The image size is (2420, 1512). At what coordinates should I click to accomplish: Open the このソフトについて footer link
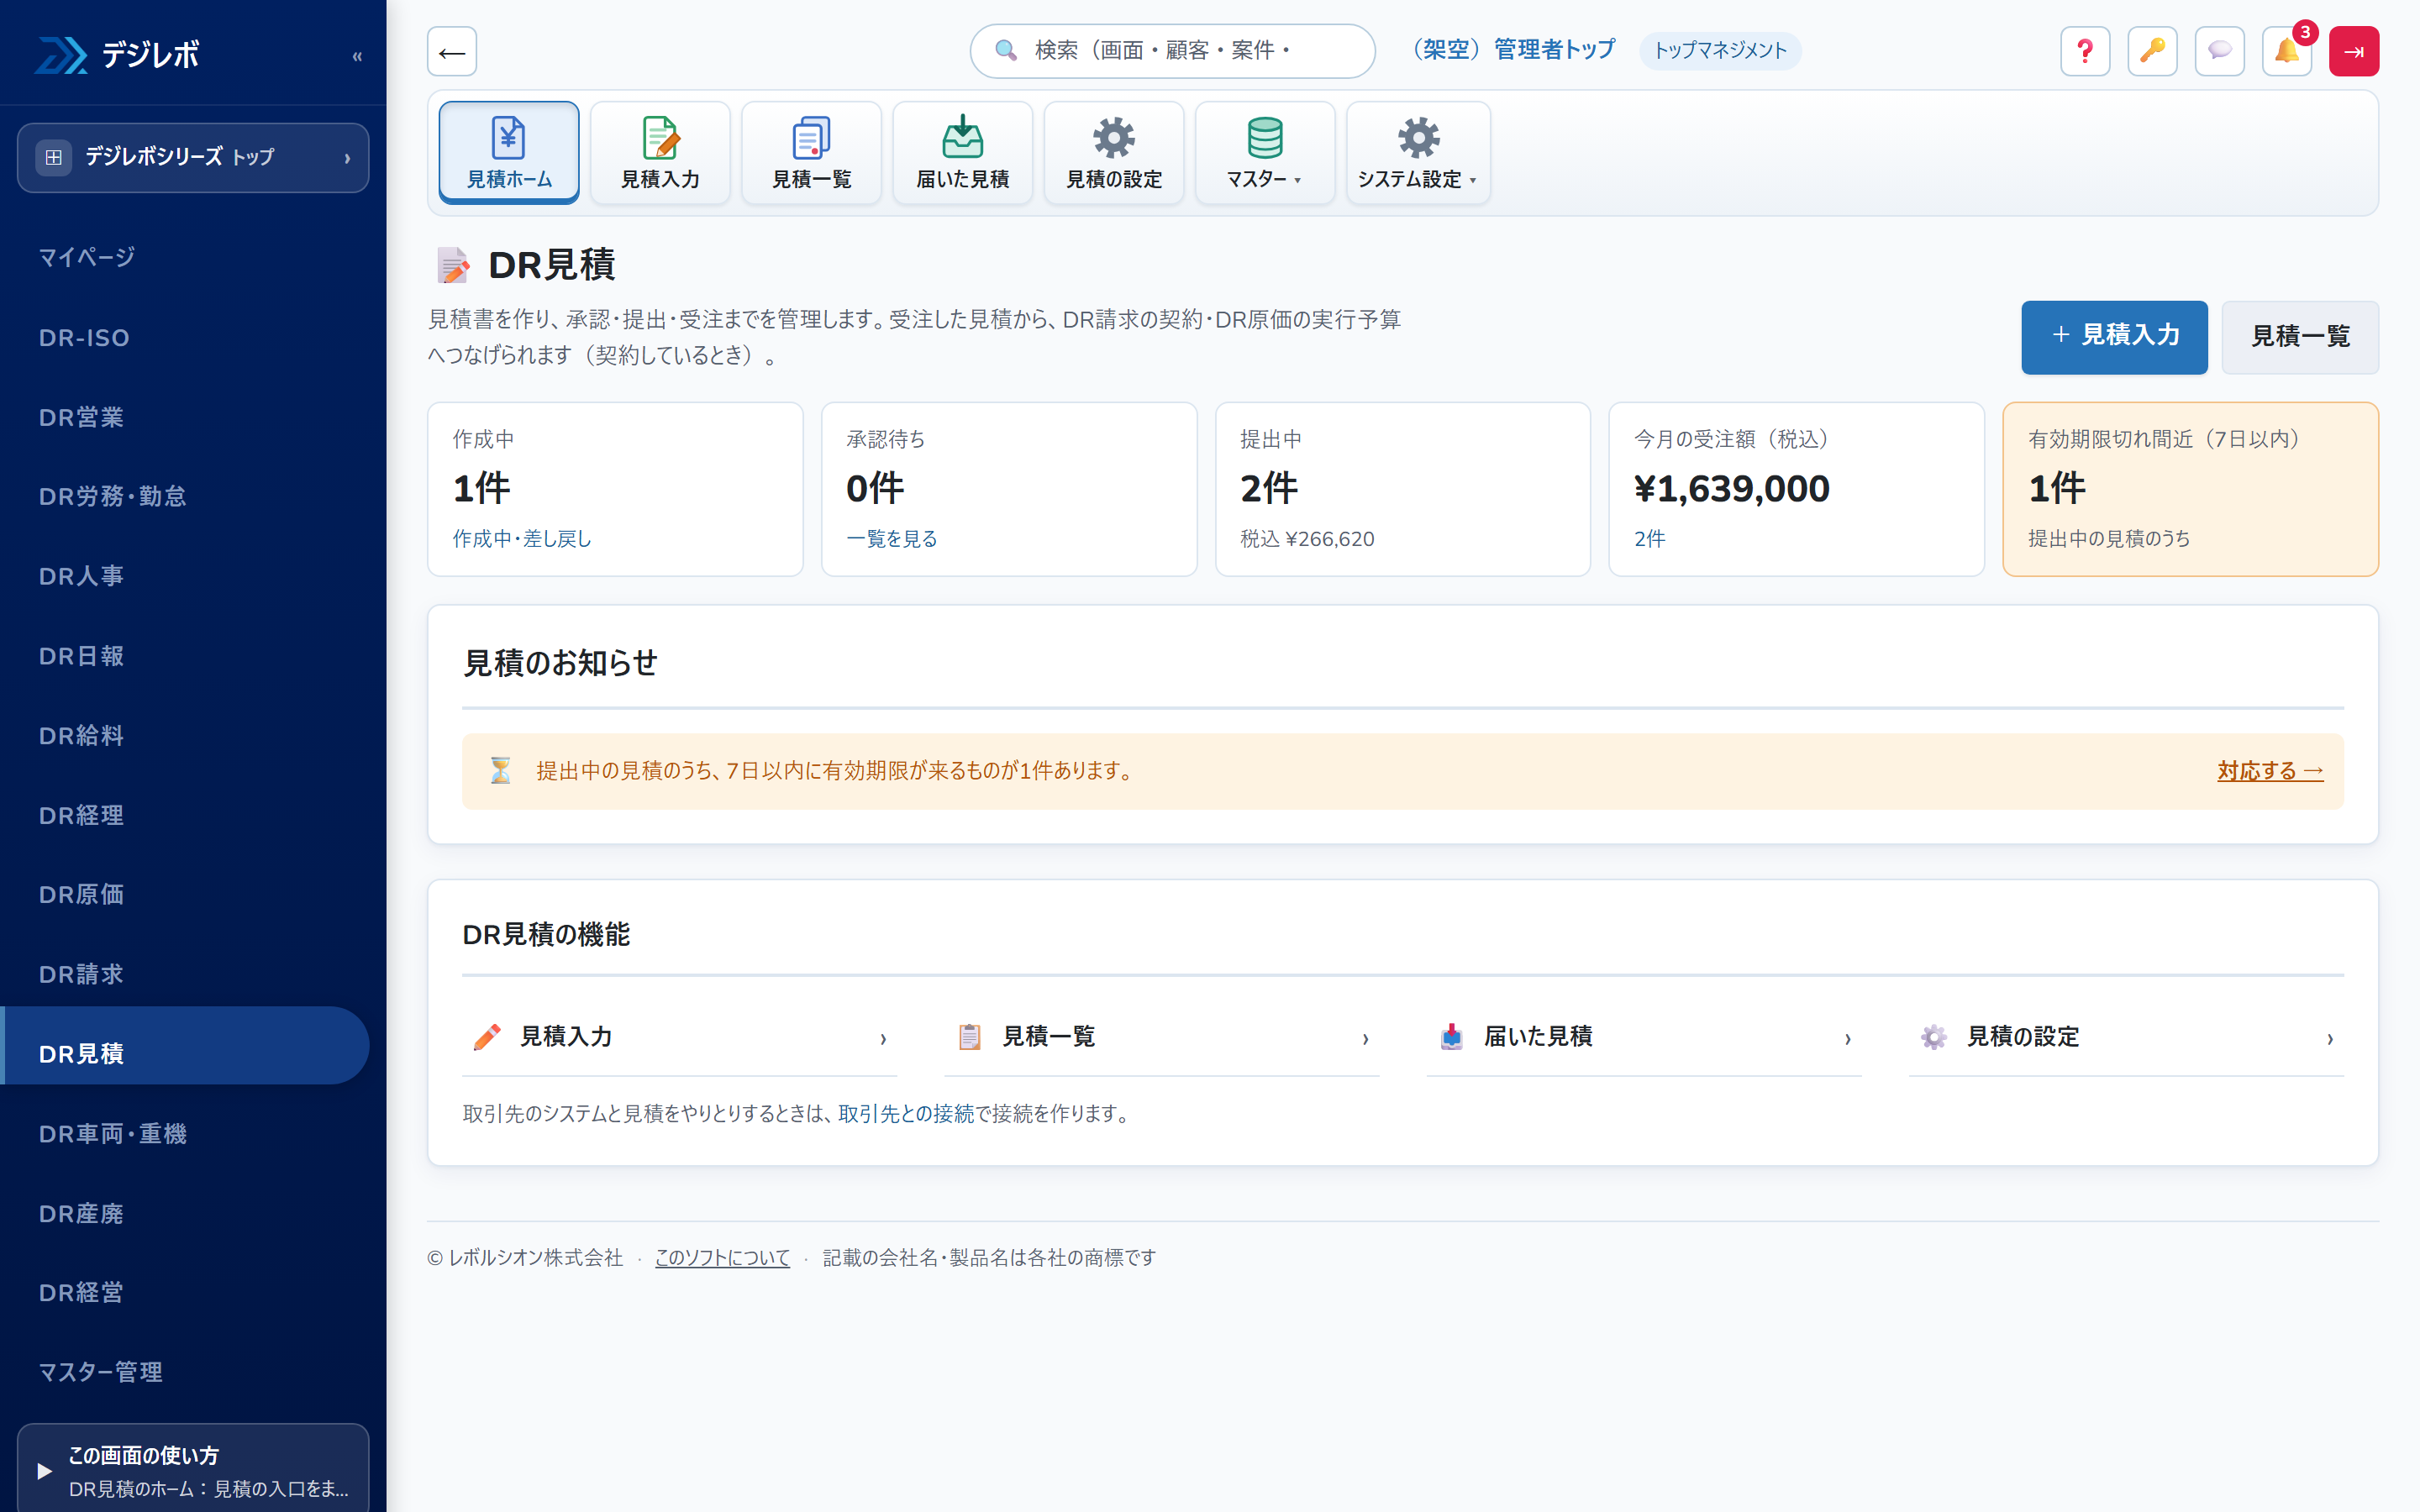[x=722, y=1258]
